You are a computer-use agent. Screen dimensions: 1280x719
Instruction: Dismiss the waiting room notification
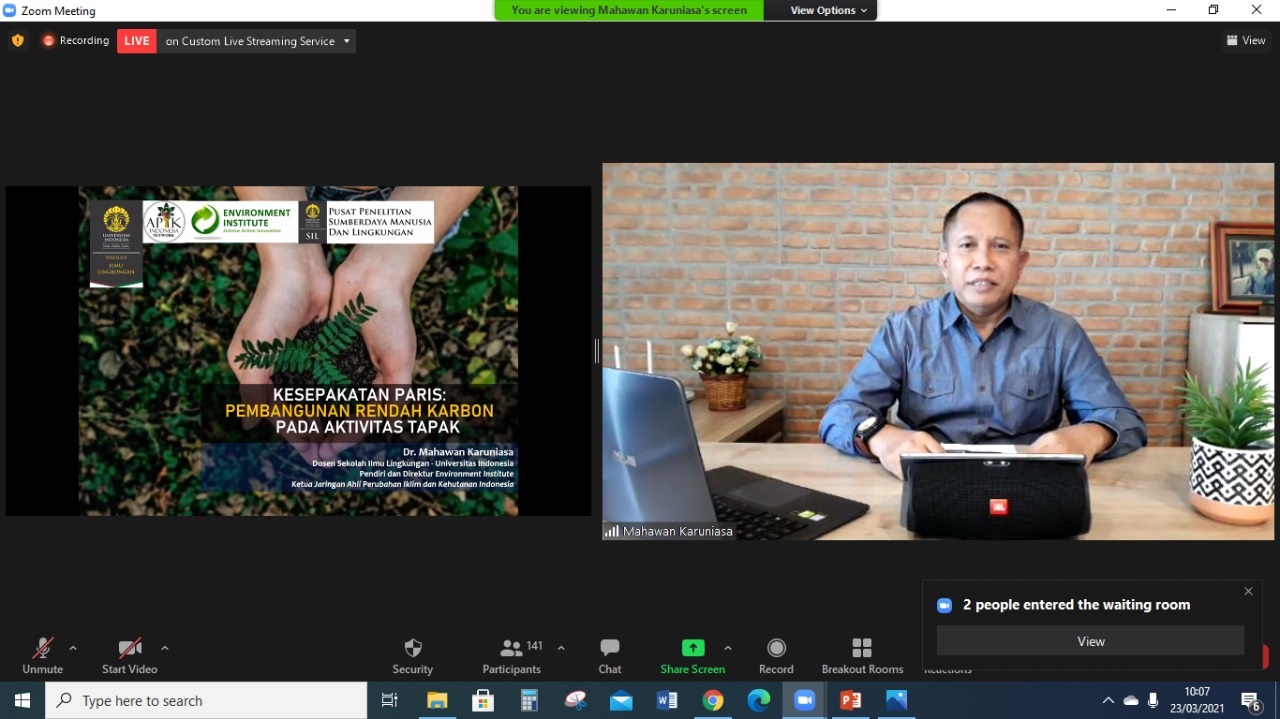[x=1248, y=591]
